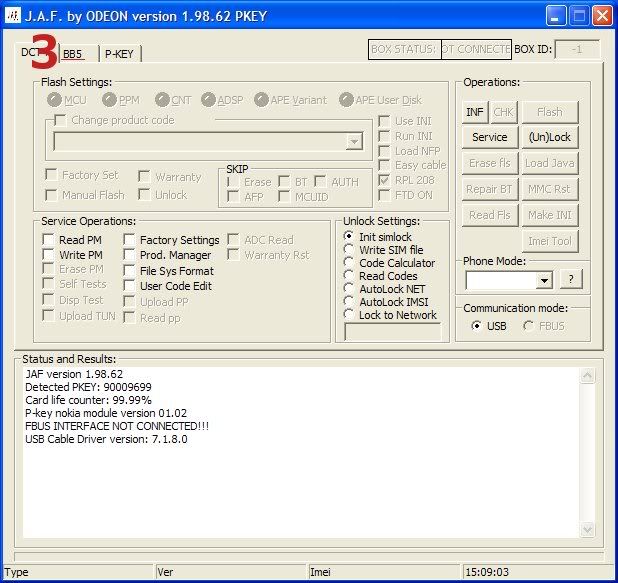Screen dimensions: 618x583
Task: Click the question mark button beside Phone Mode
Action: pyautogui.click(x=571, y=279)
